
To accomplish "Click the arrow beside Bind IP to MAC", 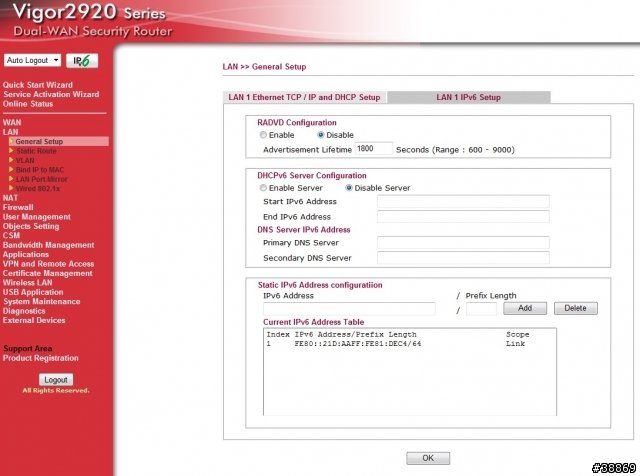I will pyautogui.click(x=11, y=169).
